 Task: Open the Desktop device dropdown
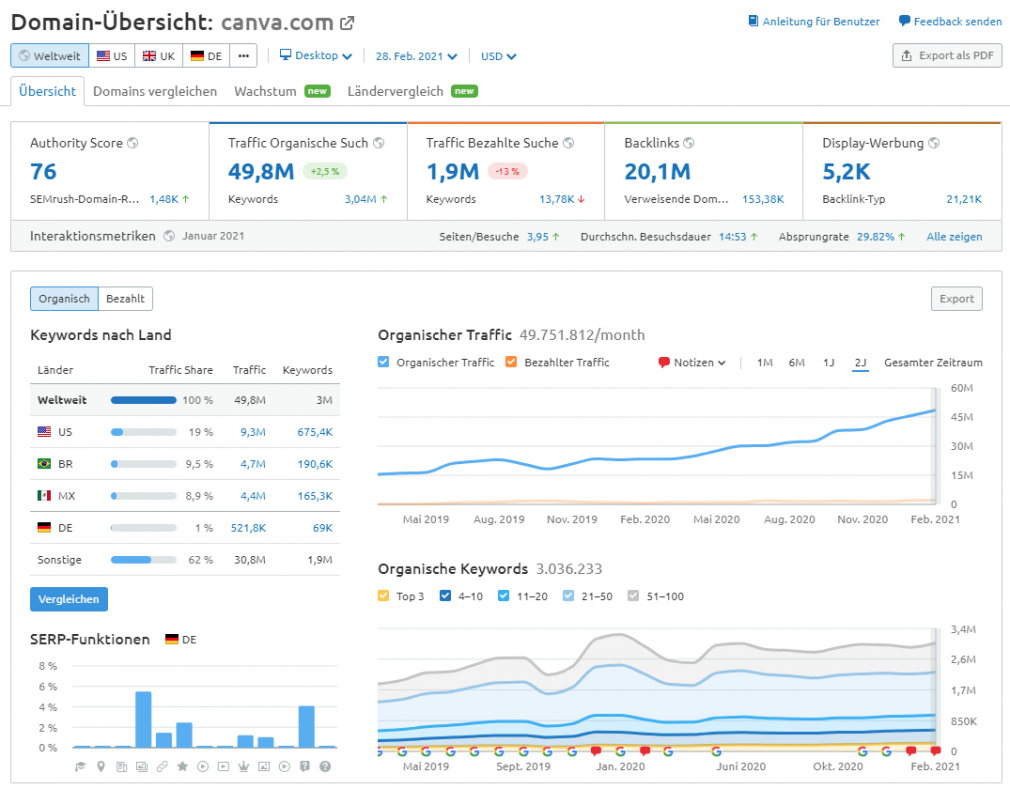coord(316,56)
